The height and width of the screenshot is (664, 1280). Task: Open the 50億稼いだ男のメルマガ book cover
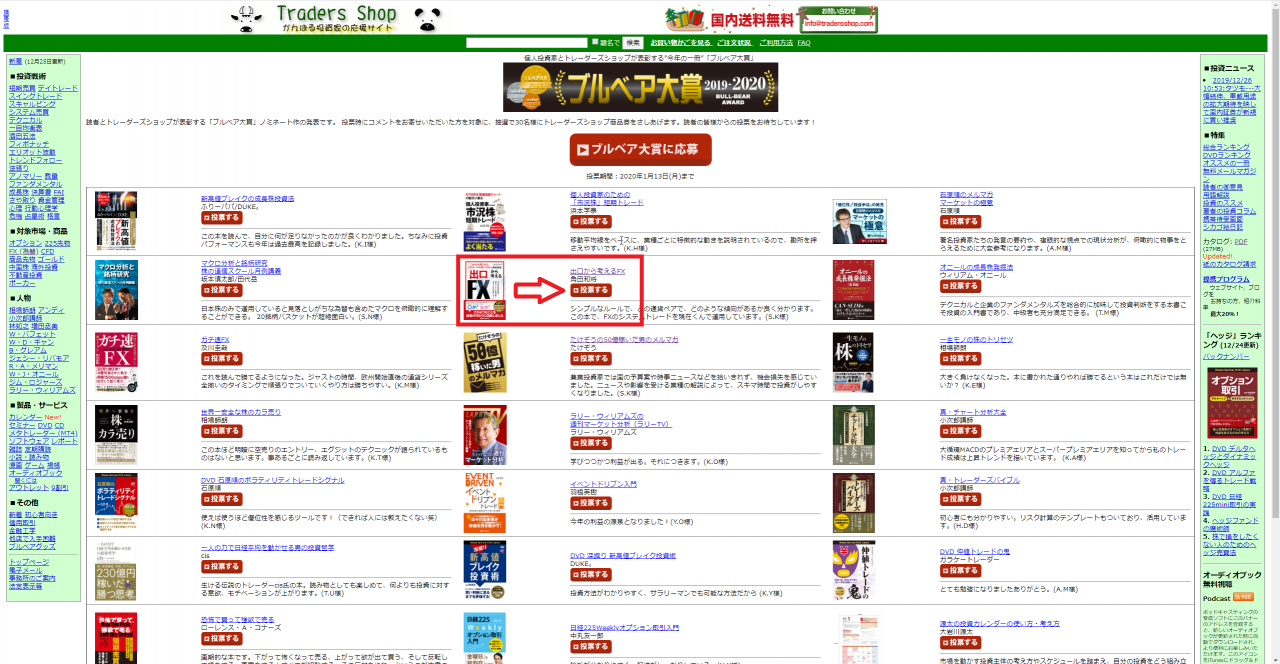485,362
